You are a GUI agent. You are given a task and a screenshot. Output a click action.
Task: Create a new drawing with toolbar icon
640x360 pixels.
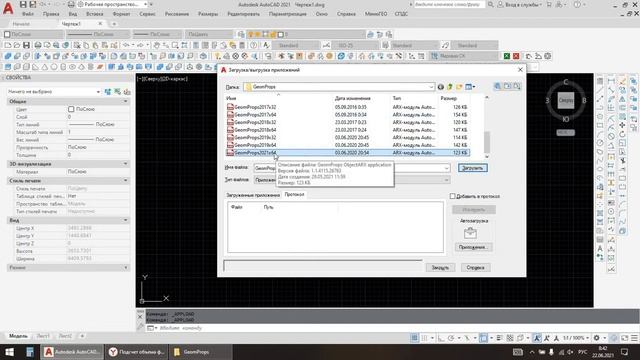pyautogui.click(x=8, y=45)
